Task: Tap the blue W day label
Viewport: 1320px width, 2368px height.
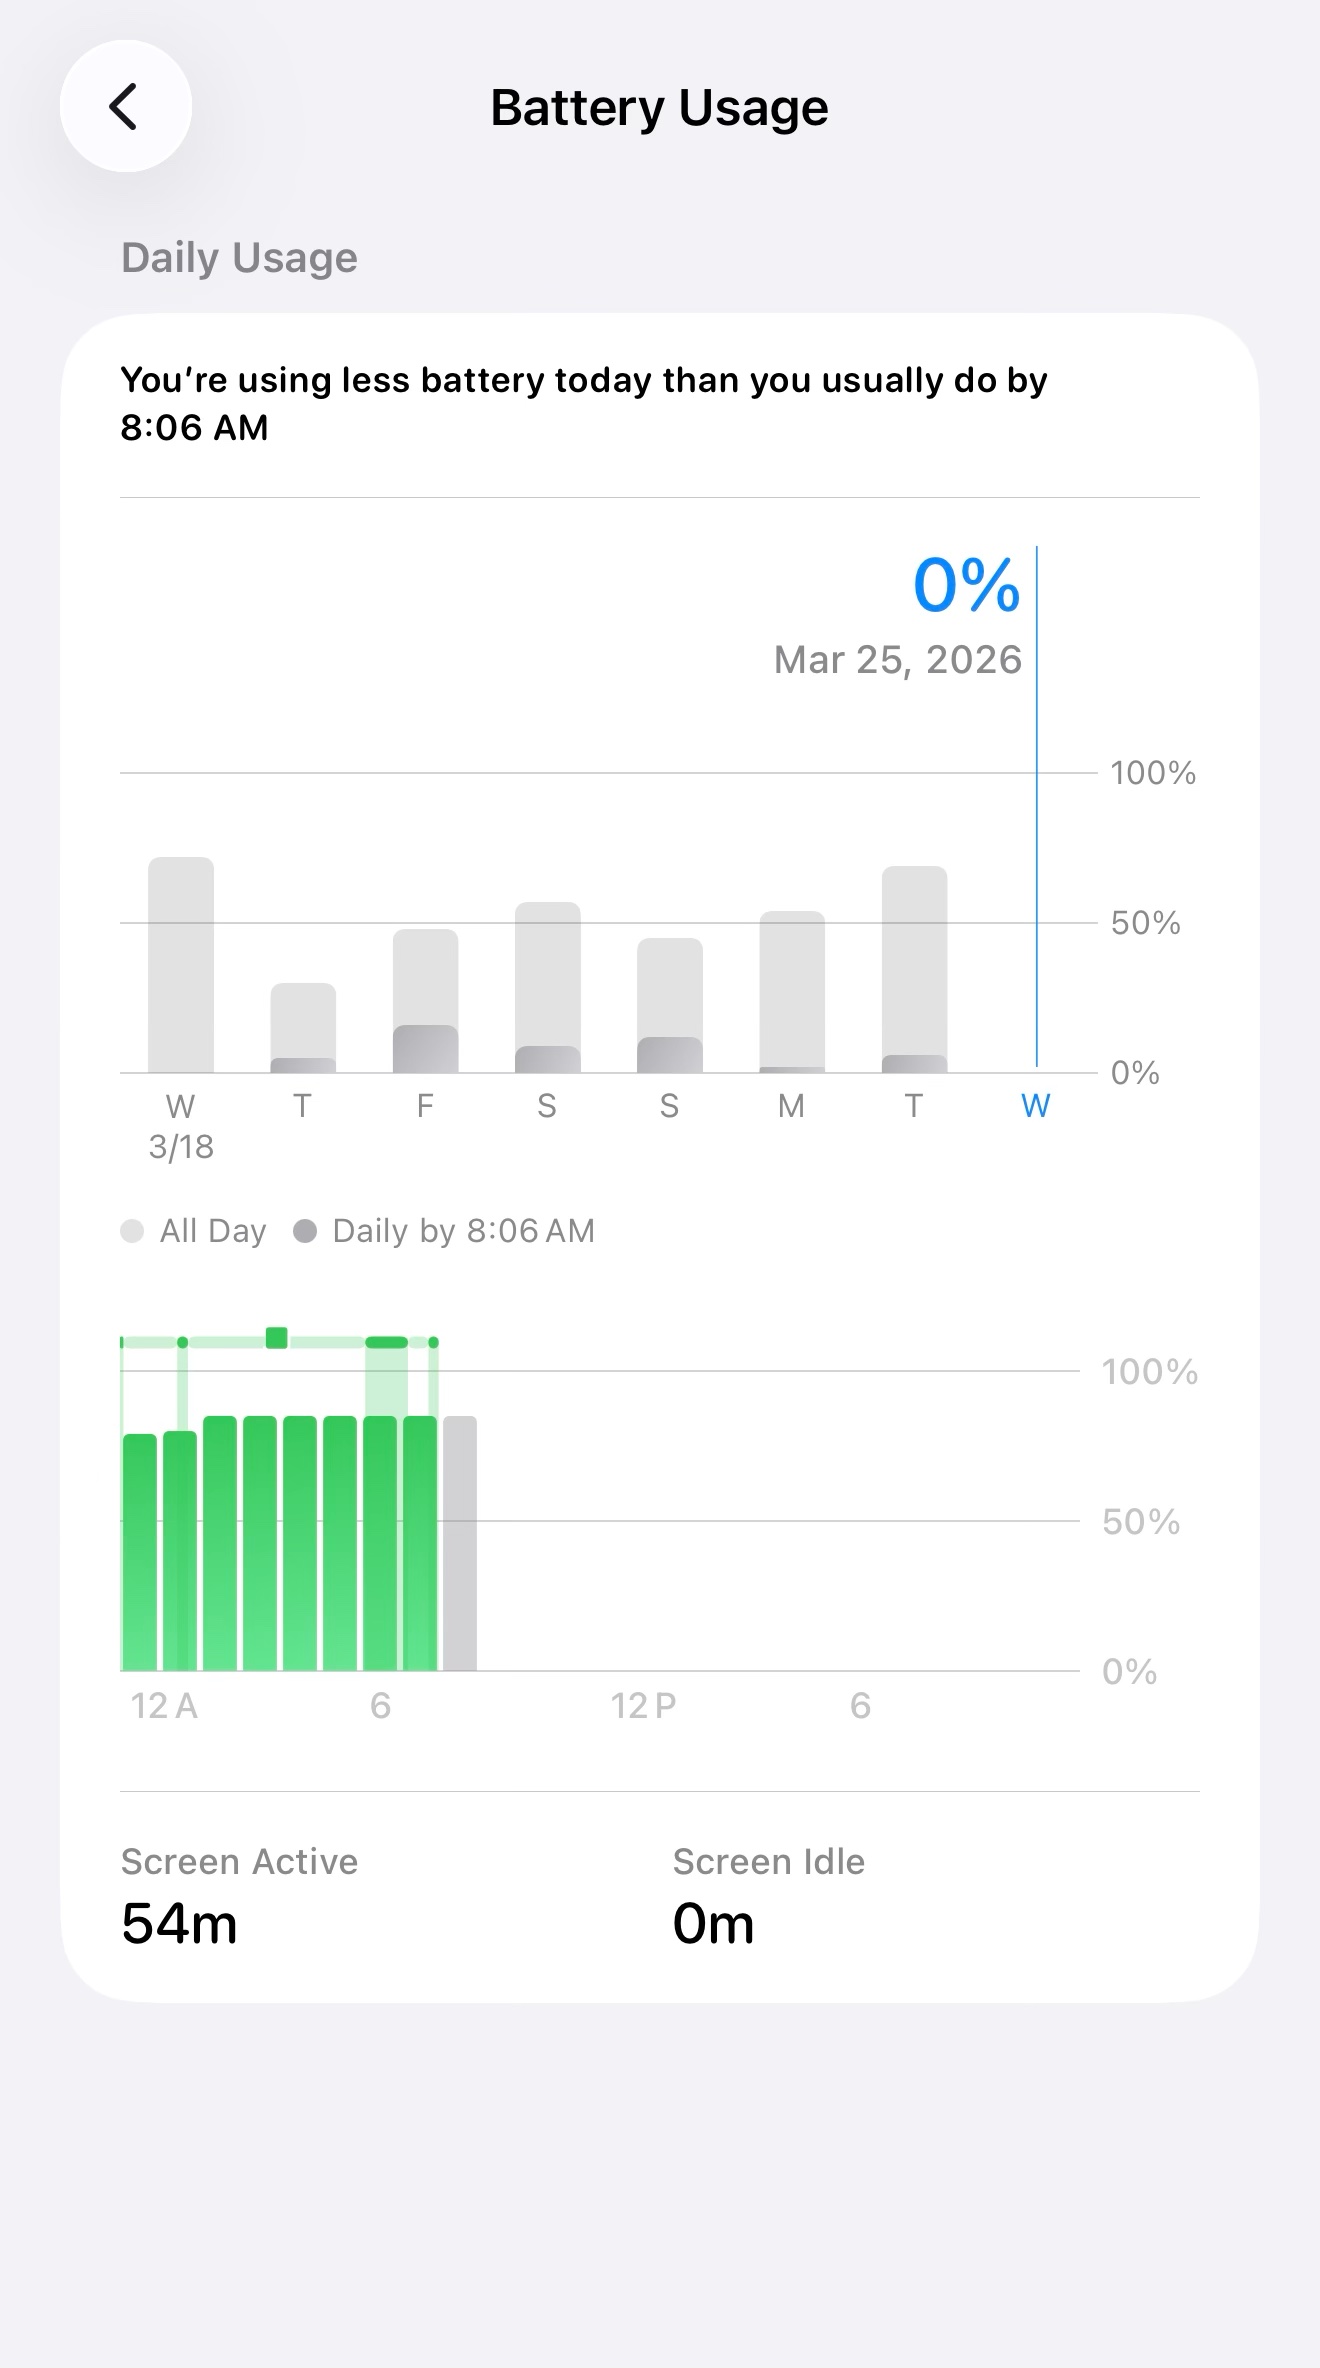Action: [1036, 1106]
